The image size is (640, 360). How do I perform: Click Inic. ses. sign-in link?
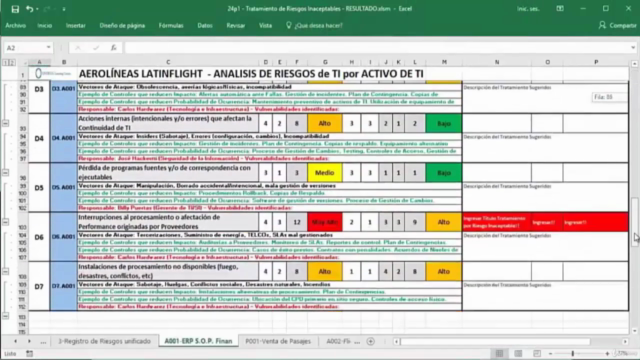click(x=528, y=9)
